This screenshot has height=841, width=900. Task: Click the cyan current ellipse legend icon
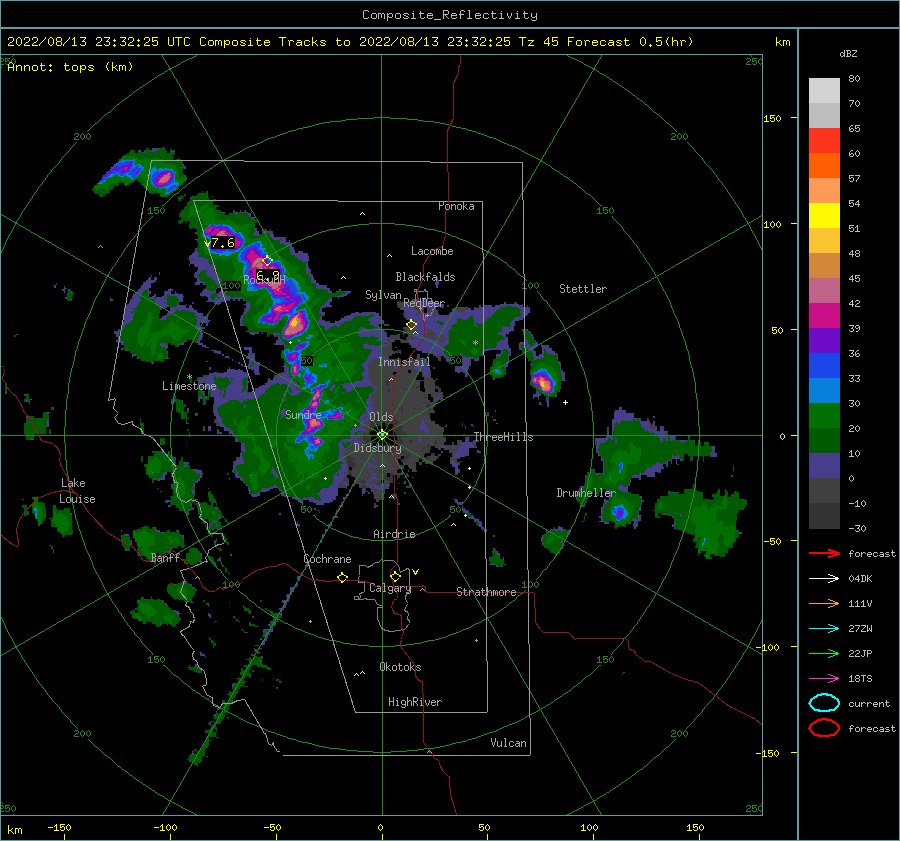(x=824, y=703)
